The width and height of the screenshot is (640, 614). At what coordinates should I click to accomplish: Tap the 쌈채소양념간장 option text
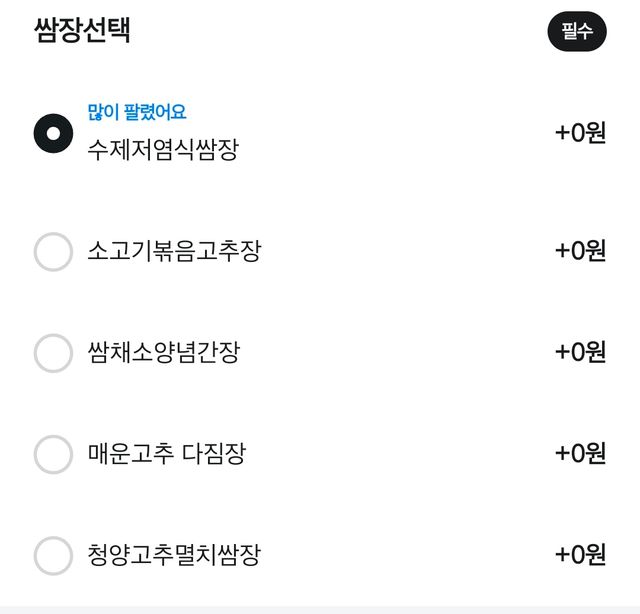(x=163, y=353)
